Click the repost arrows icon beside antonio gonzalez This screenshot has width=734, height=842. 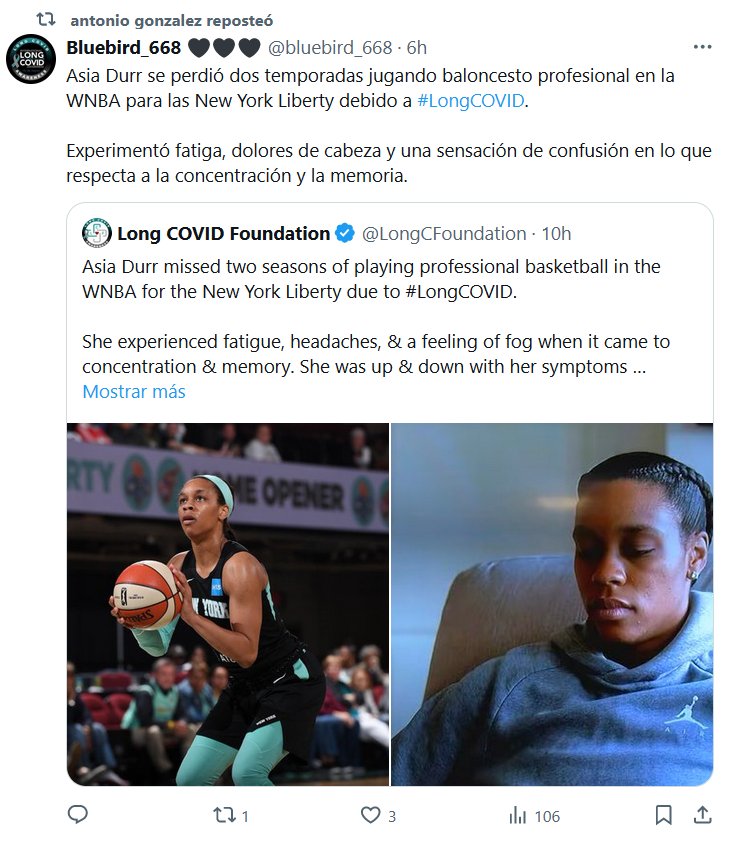46,20
